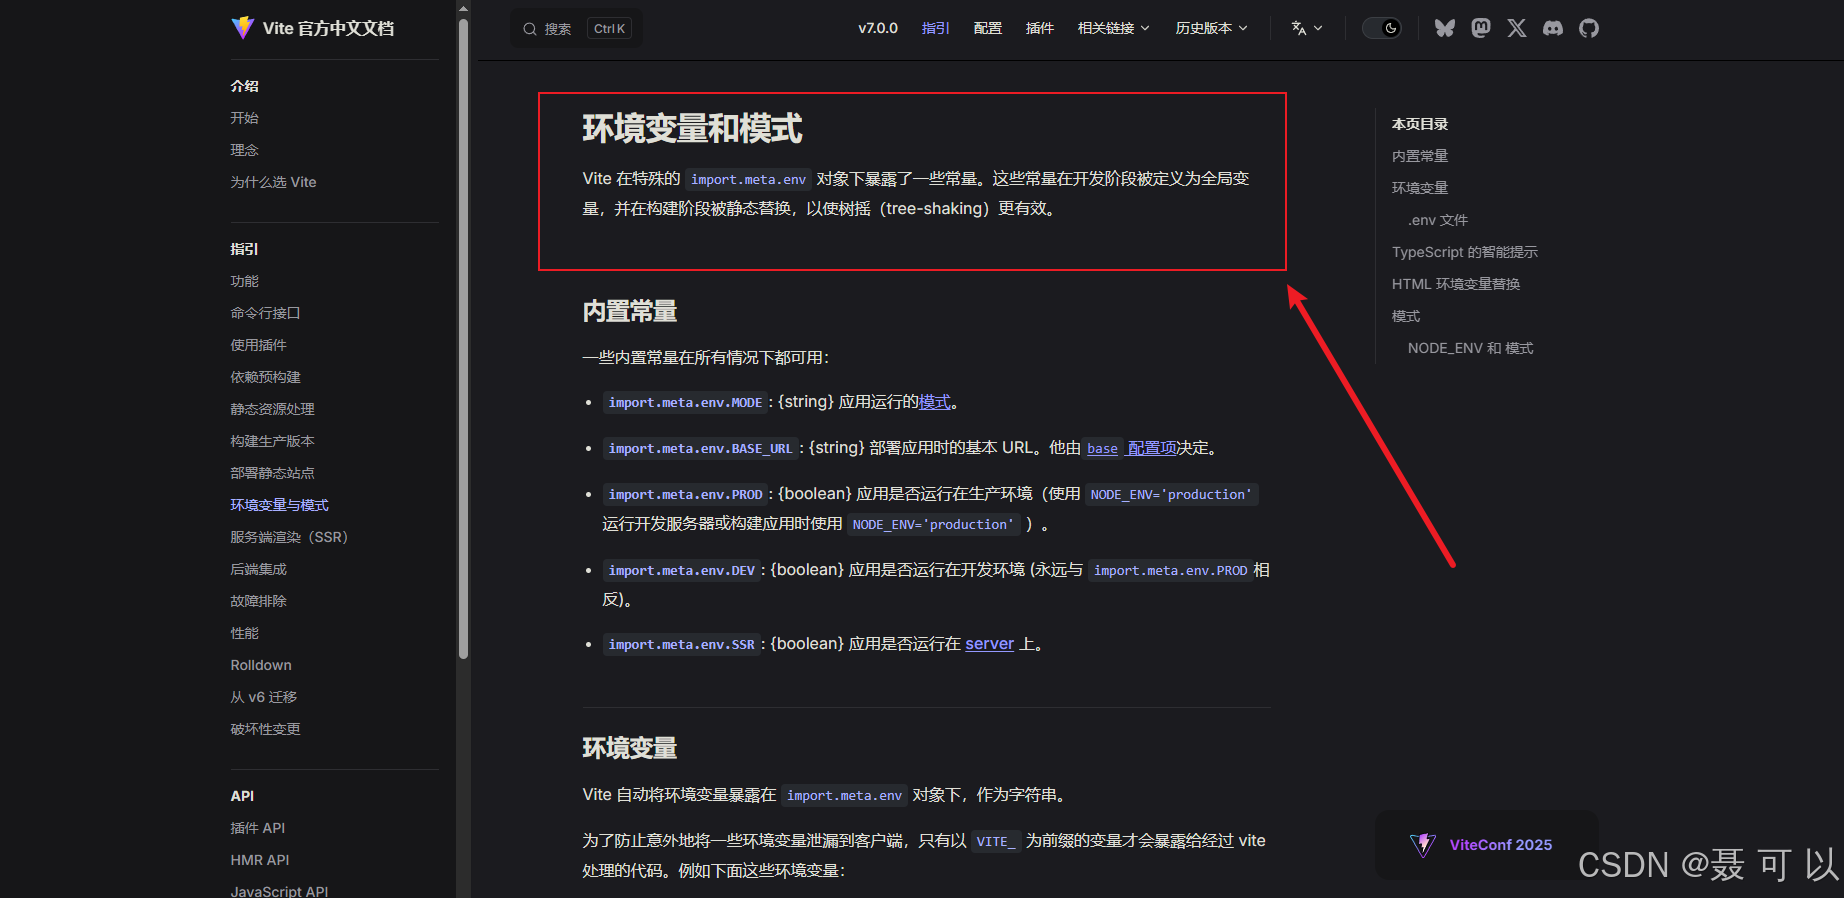Expand the 相关链接 dropdown menu

tap(1113, 28)
